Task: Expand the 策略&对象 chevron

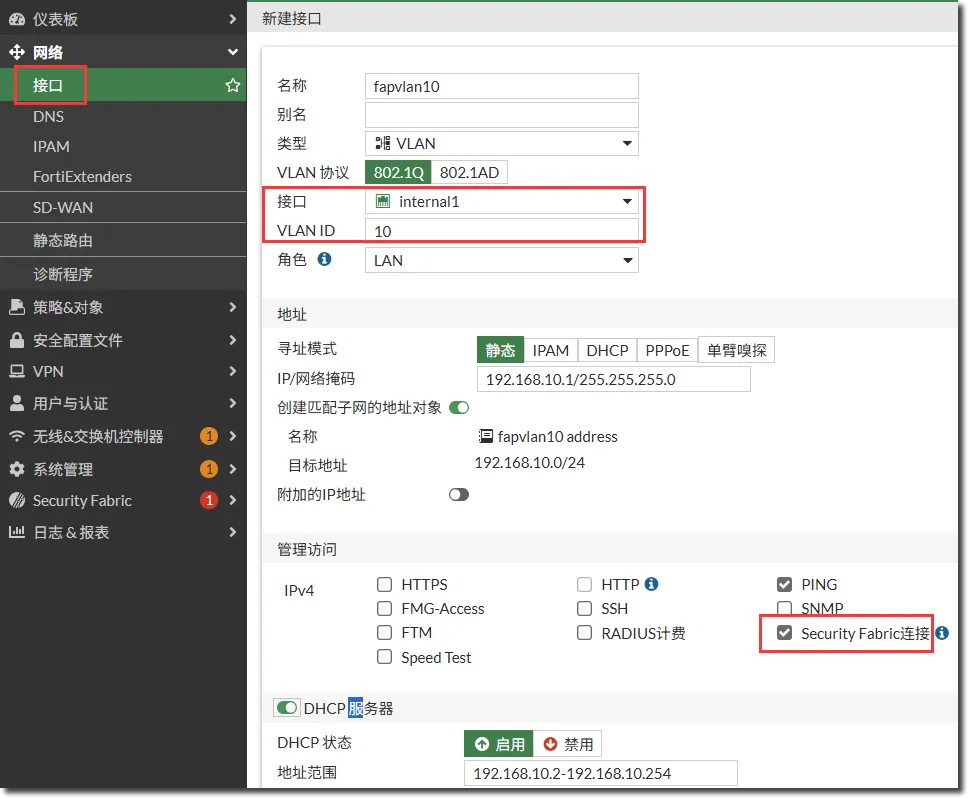Action: [233, 307]
